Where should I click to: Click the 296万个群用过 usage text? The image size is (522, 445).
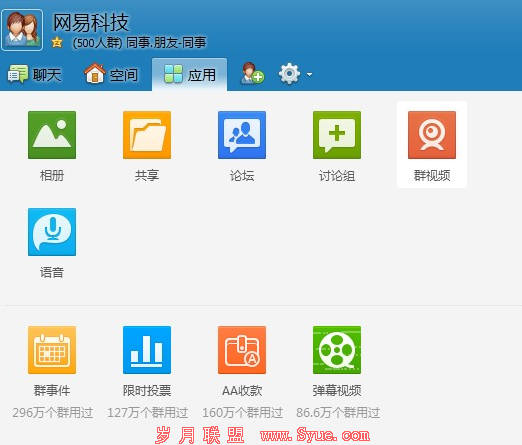click(53, 413)
